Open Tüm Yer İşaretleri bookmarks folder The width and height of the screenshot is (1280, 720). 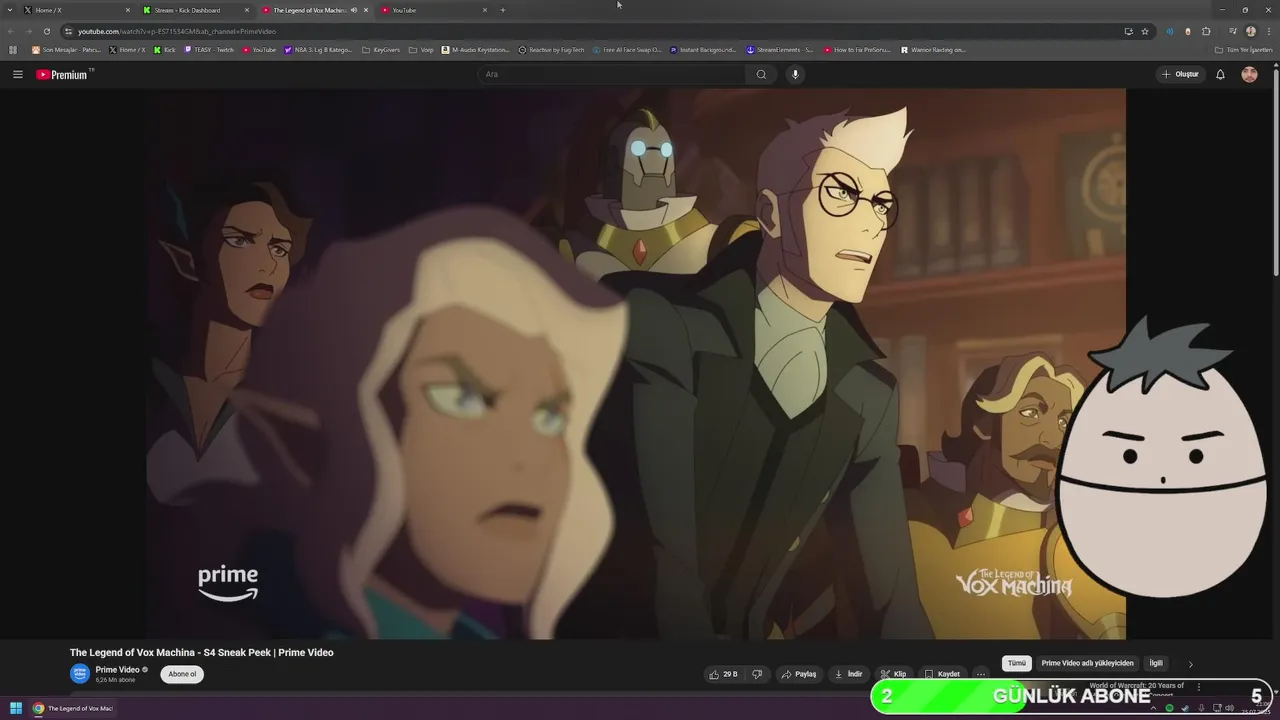pyautogui.click(x=1244, y=49)
